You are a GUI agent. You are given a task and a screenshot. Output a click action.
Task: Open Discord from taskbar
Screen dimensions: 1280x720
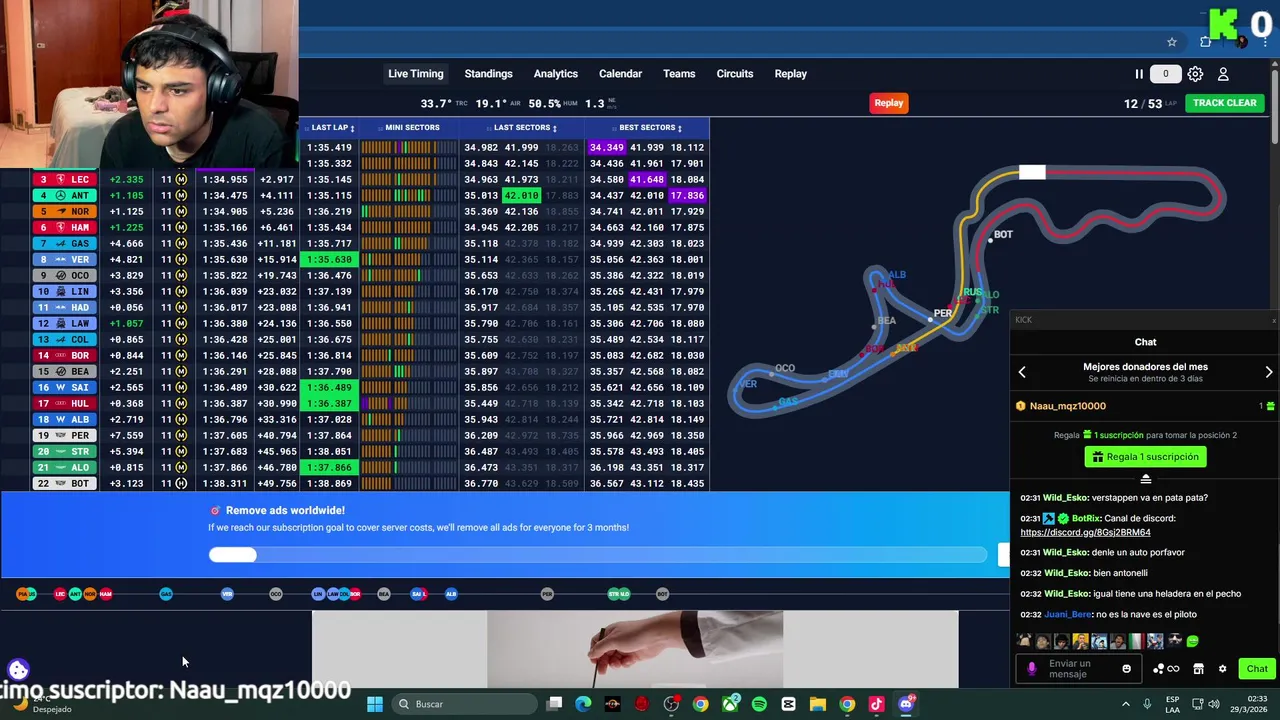tap(906, 704)
